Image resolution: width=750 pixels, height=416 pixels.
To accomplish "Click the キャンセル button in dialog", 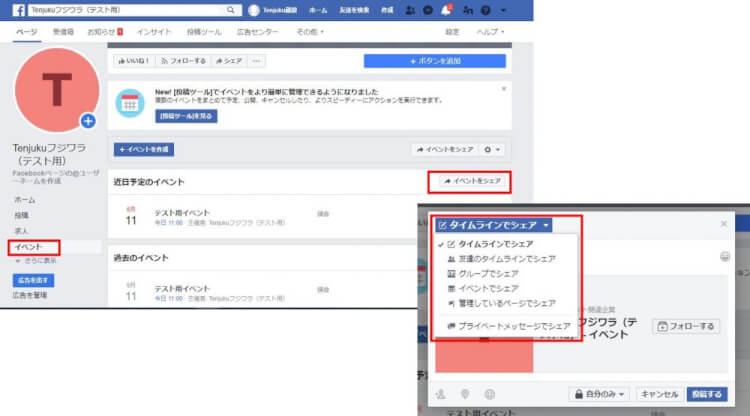I will 659,394.
